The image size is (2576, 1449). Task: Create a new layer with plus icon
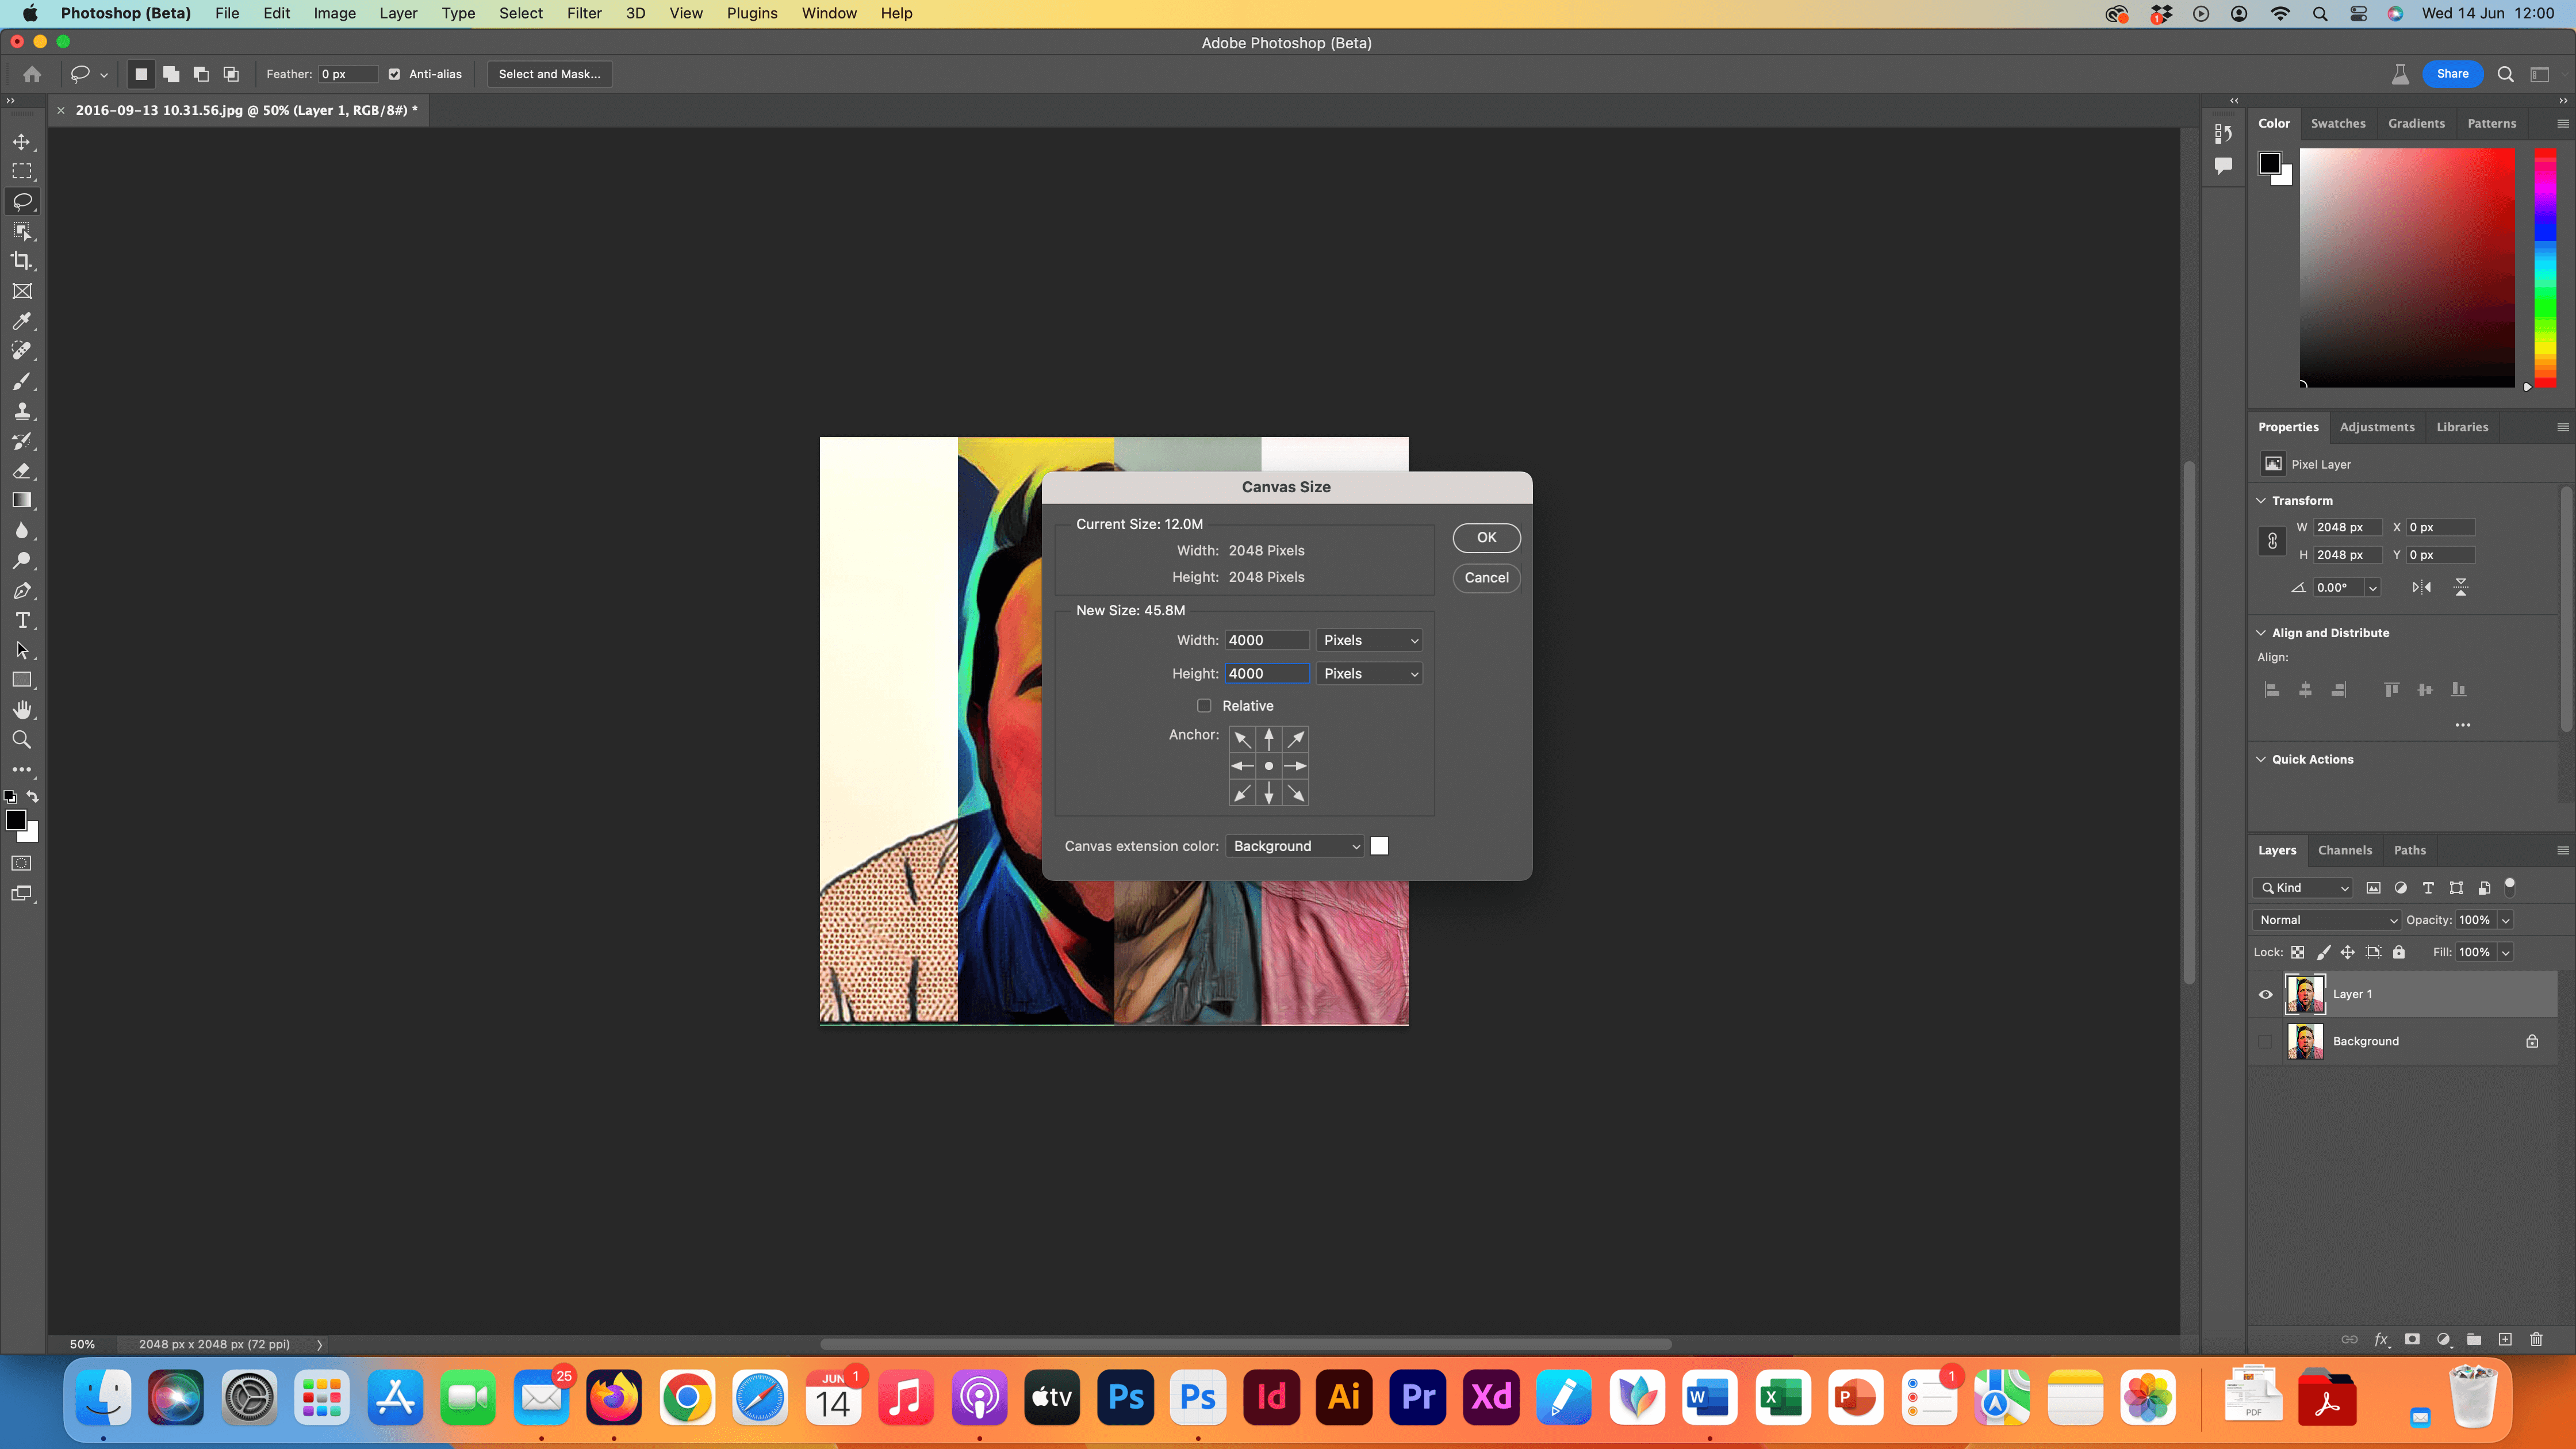2505,1340
